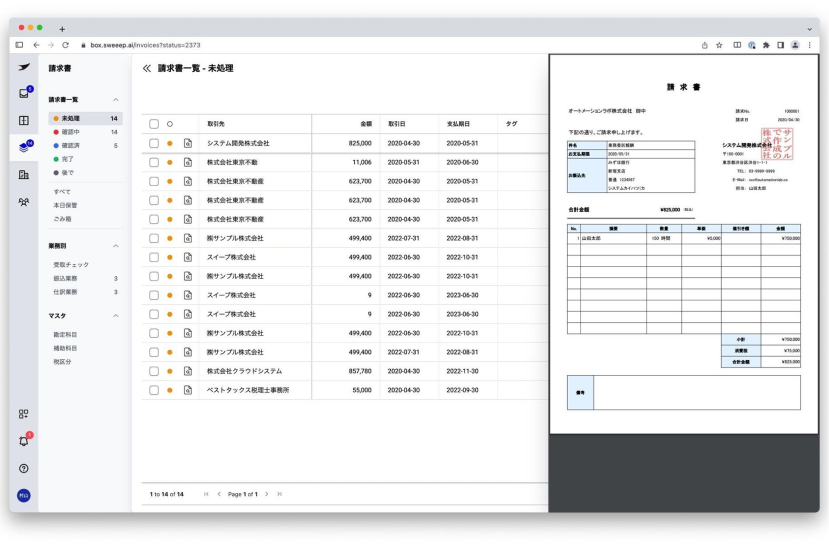
Task: Bookmark page with the star icon
Action: click(x=719, y=45)
